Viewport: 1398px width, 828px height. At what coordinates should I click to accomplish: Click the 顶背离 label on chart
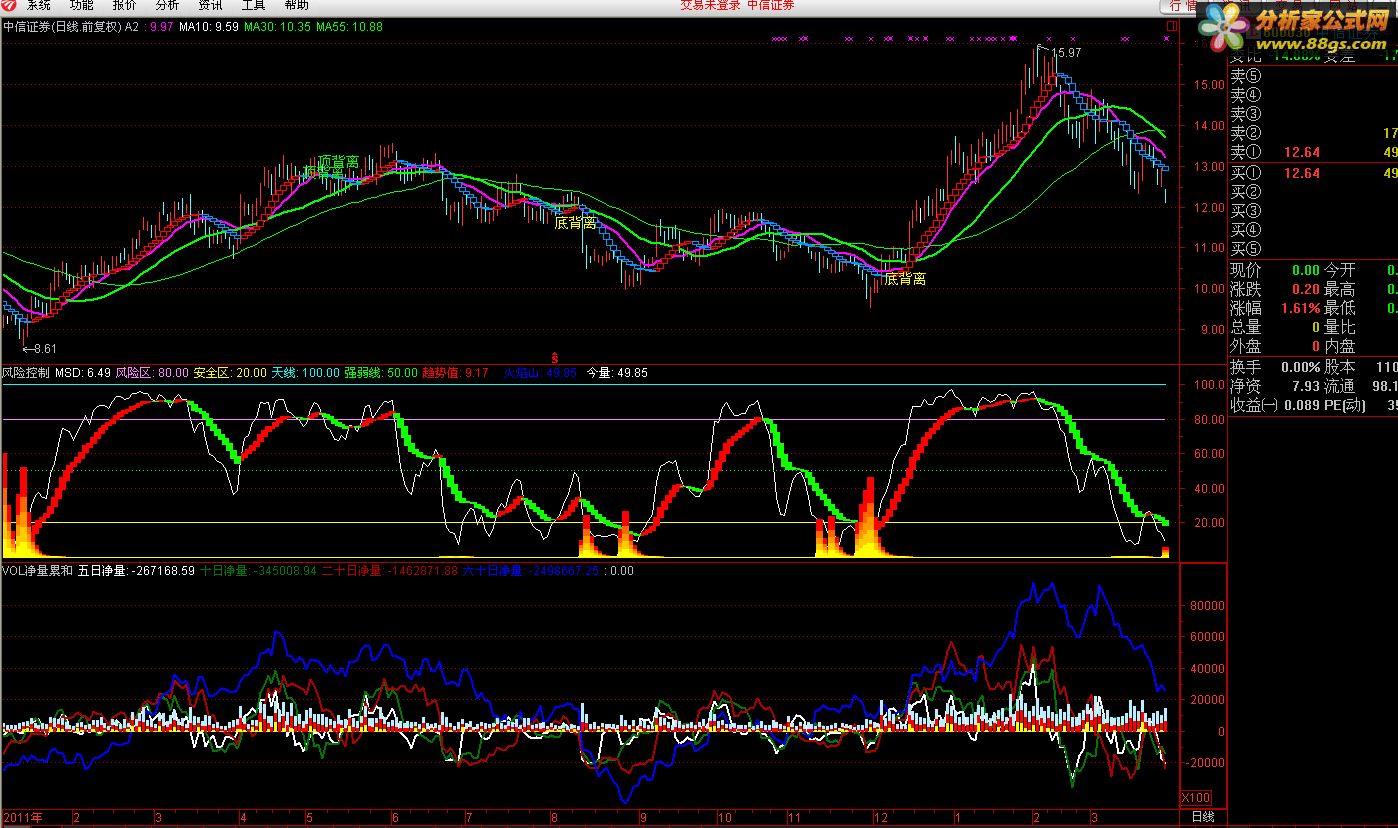click(x=338, y=162)
